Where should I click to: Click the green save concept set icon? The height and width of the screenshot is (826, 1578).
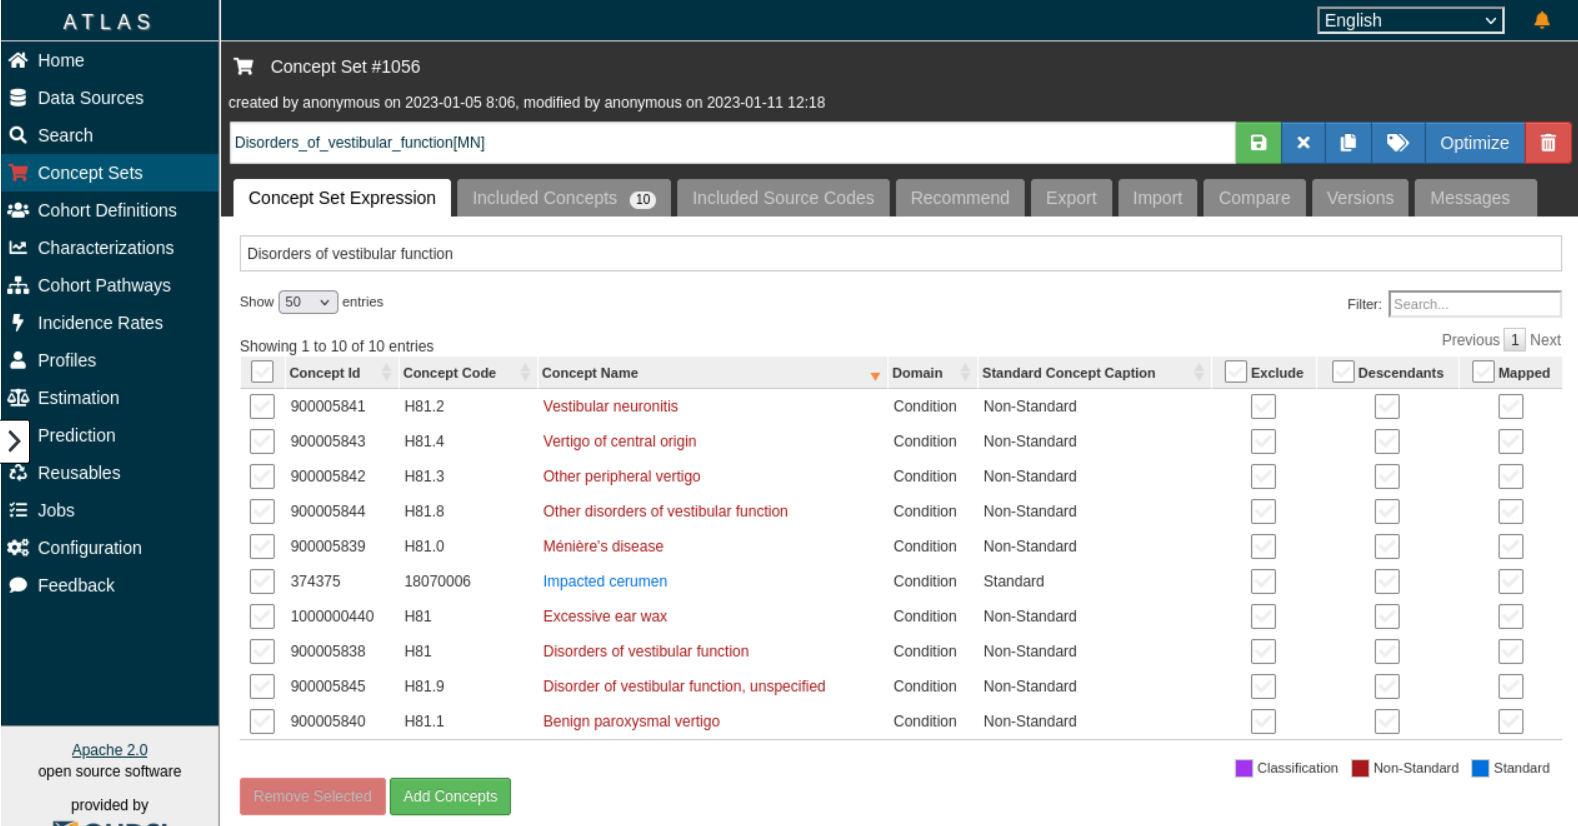tap(1258, 143)
